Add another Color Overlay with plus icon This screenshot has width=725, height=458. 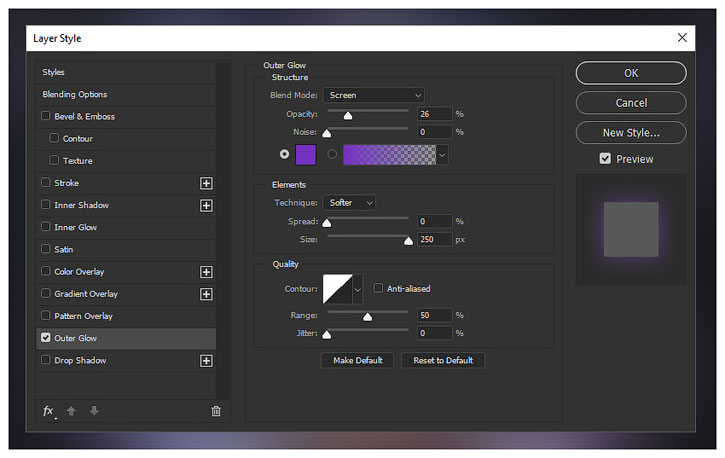pyautogui.click(x=206, y=272)
